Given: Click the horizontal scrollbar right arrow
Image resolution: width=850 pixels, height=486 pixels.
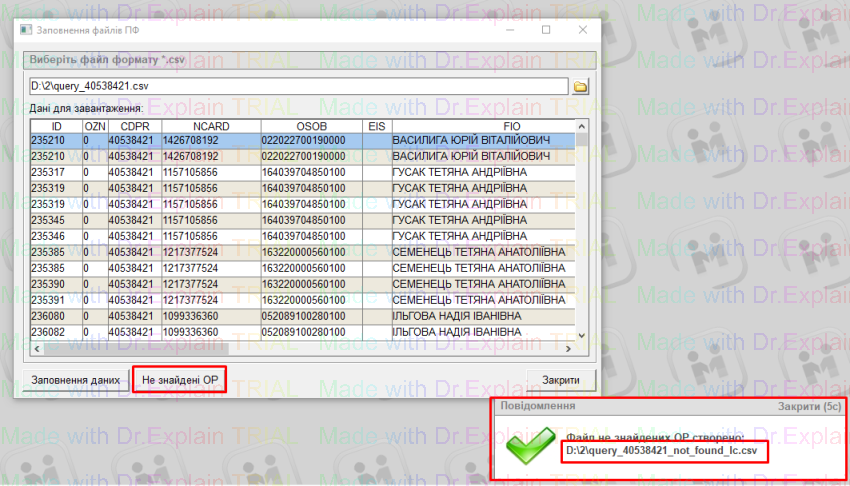Looking at the screenshot, I should [569, 348].
